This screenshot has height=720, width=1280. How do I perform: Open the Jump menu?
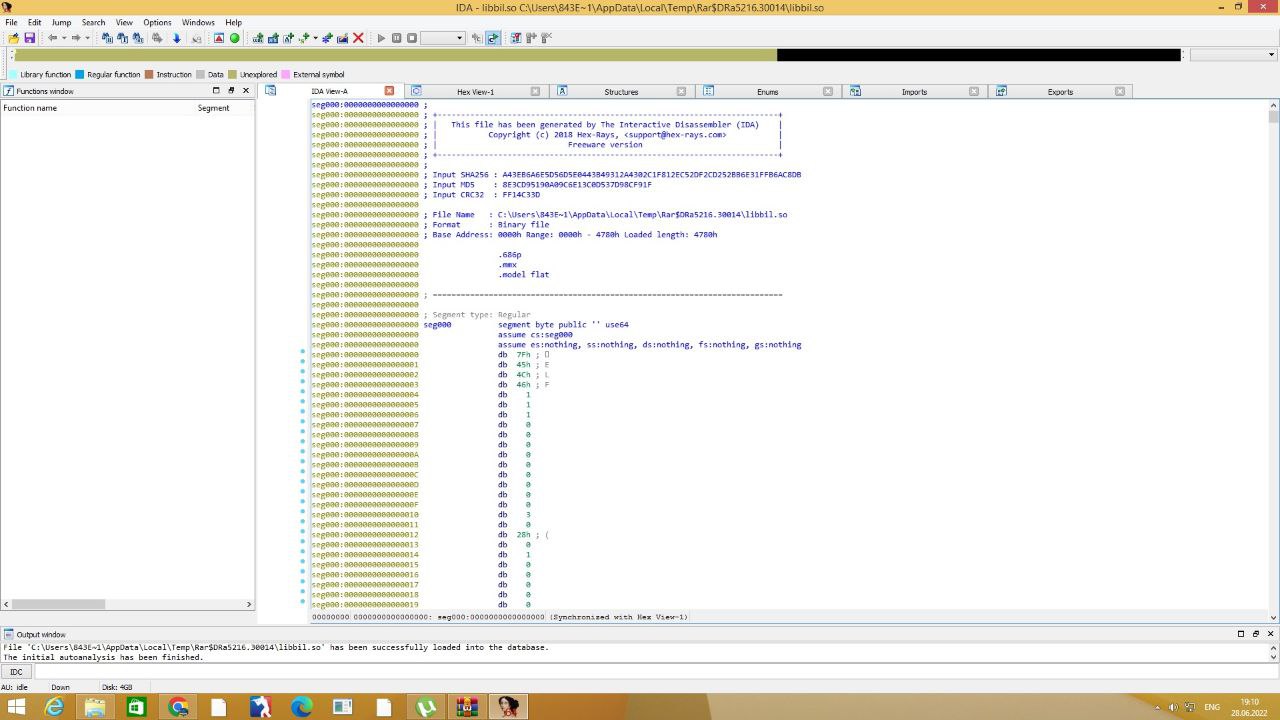pos(61,22)
